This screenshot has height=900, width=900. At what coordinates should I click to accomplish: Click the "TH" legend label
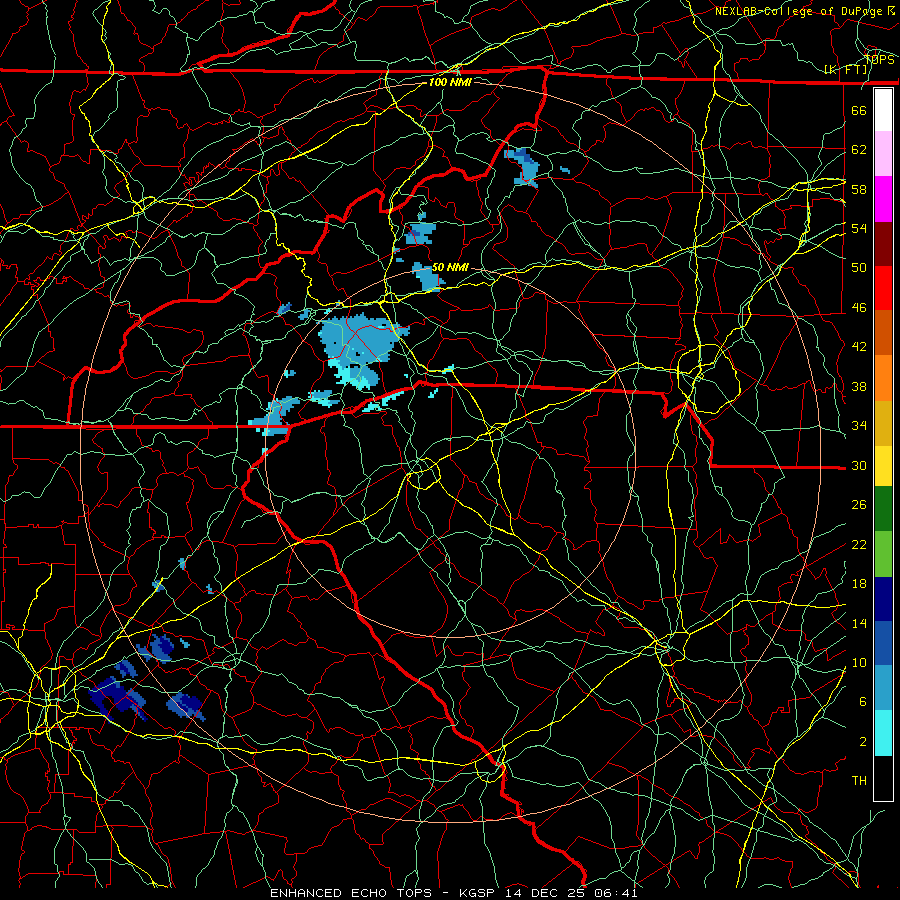(859, 781)
